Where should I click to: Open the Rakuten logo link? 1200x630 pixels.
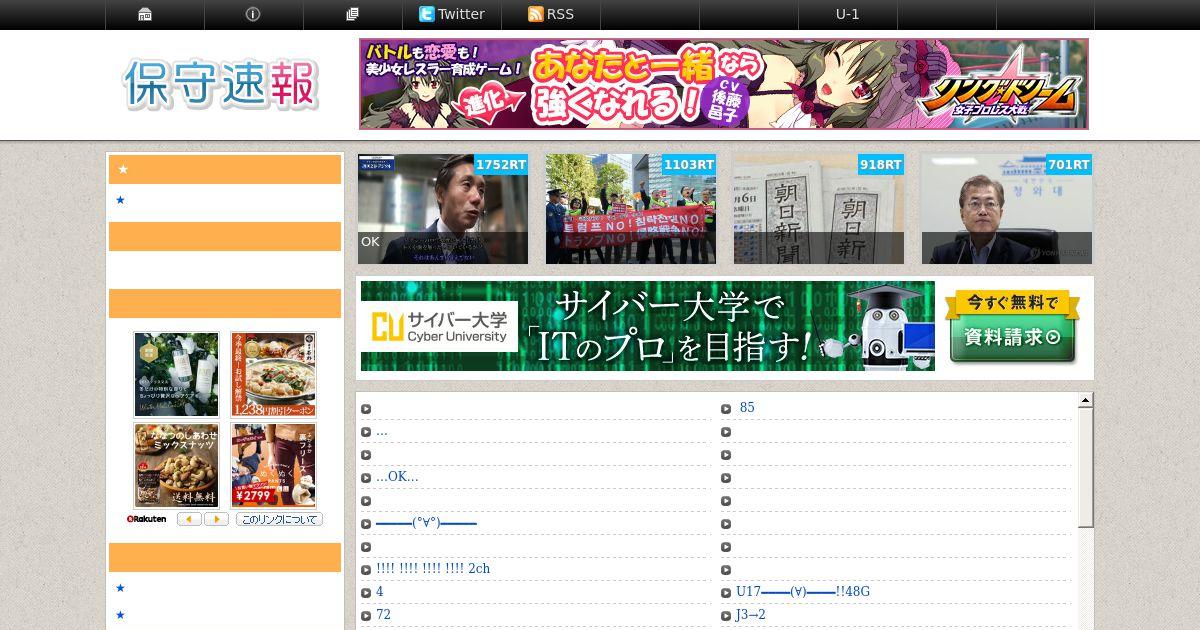pyautogui.click(x=146, y=519)
